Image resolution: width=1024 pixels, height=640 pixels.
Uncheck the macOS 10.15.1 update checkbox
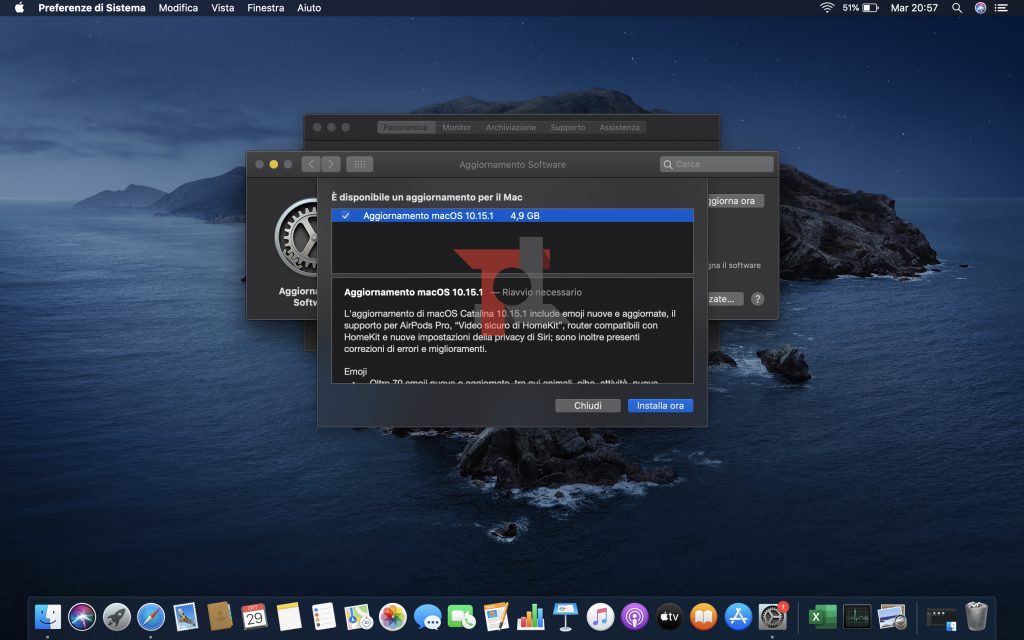[345, 216]
